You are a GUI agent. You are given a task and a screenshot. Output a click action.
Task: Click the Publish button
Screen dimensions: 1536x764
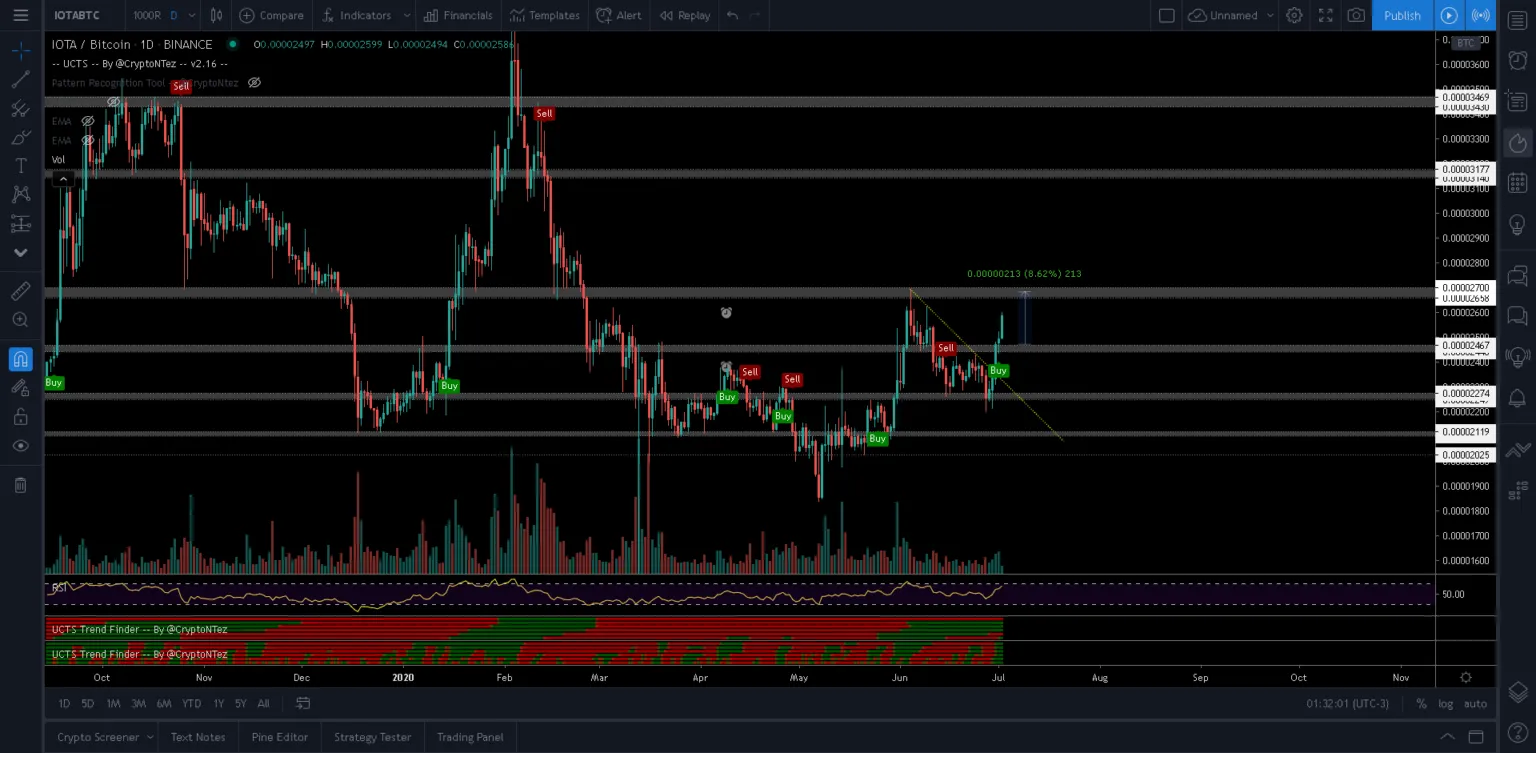coord(1402,15)
